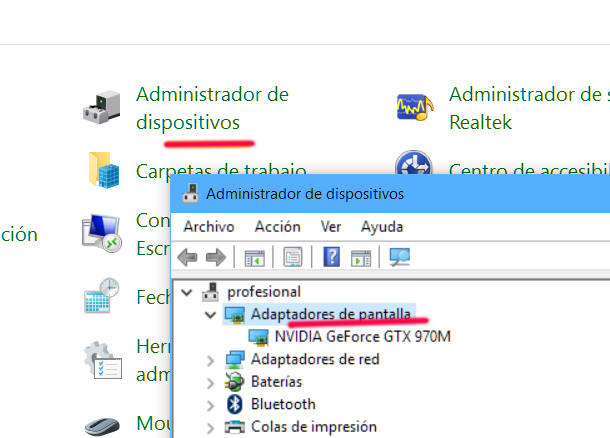Click the Carpetas de trabajo folder icon
The width and height of the screenshot is (610, 438).
point(104,170)
